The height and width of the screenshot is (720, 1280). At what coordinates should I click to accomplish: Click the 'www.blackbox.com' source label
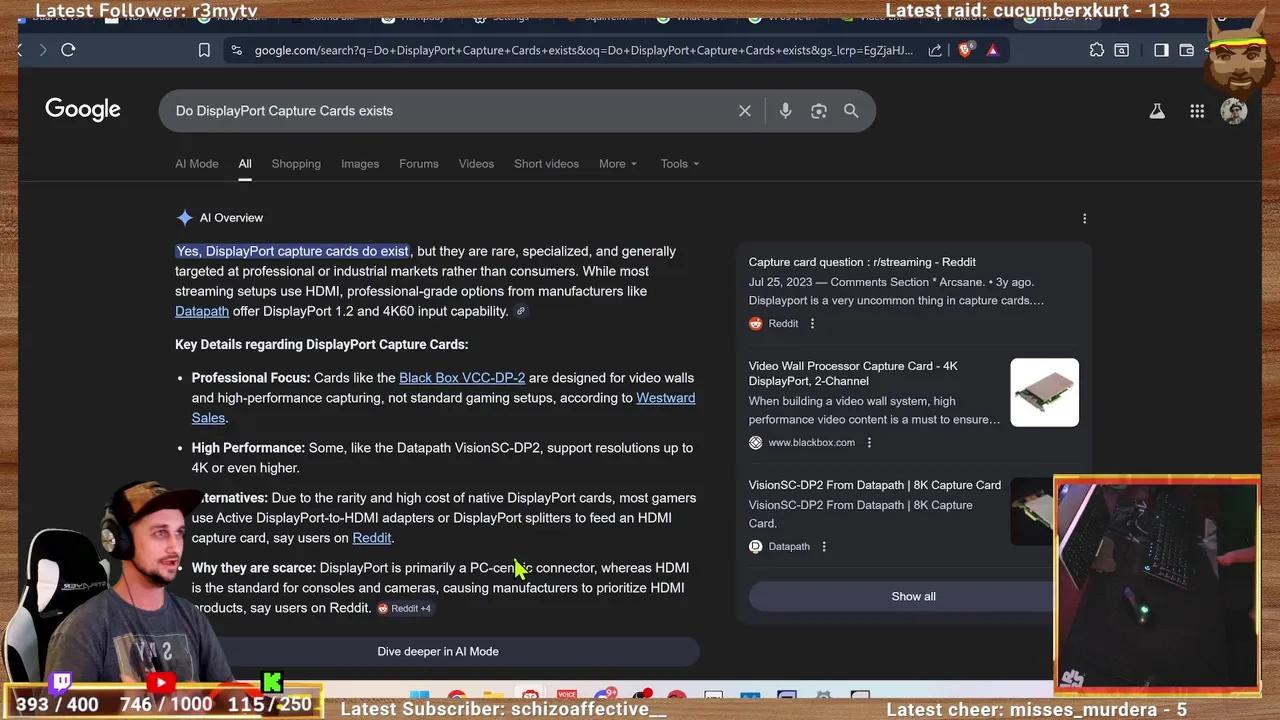[x=811, y=442]
